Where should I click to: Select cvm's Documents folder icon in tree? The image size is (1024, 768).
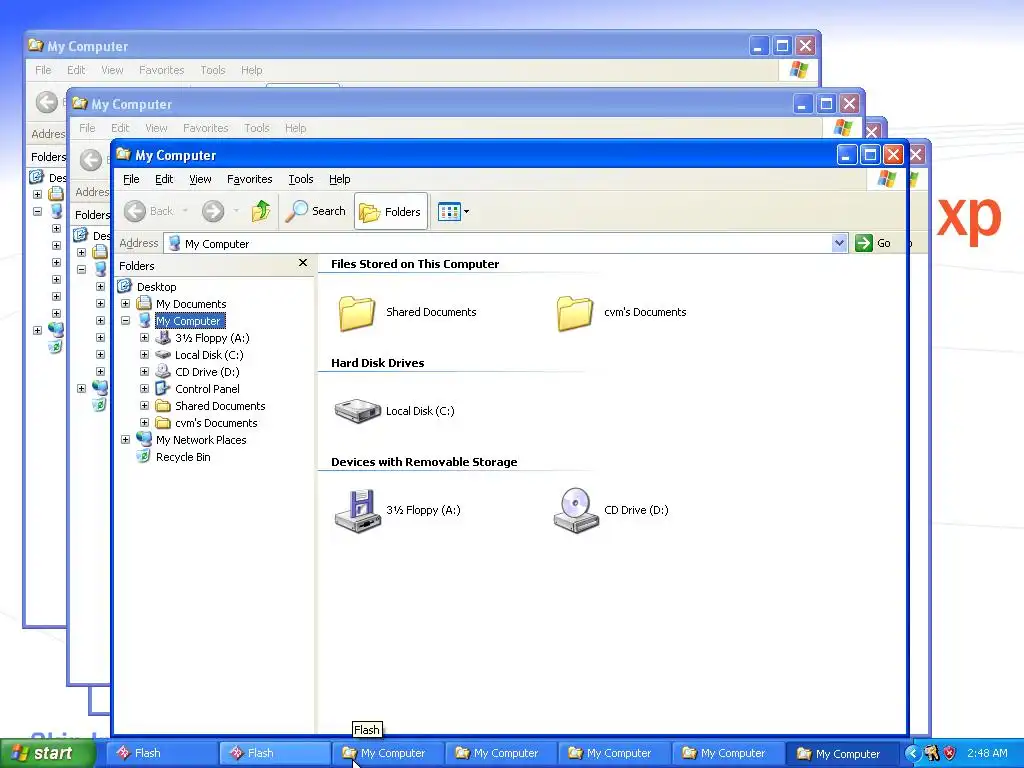coord(163,423)
